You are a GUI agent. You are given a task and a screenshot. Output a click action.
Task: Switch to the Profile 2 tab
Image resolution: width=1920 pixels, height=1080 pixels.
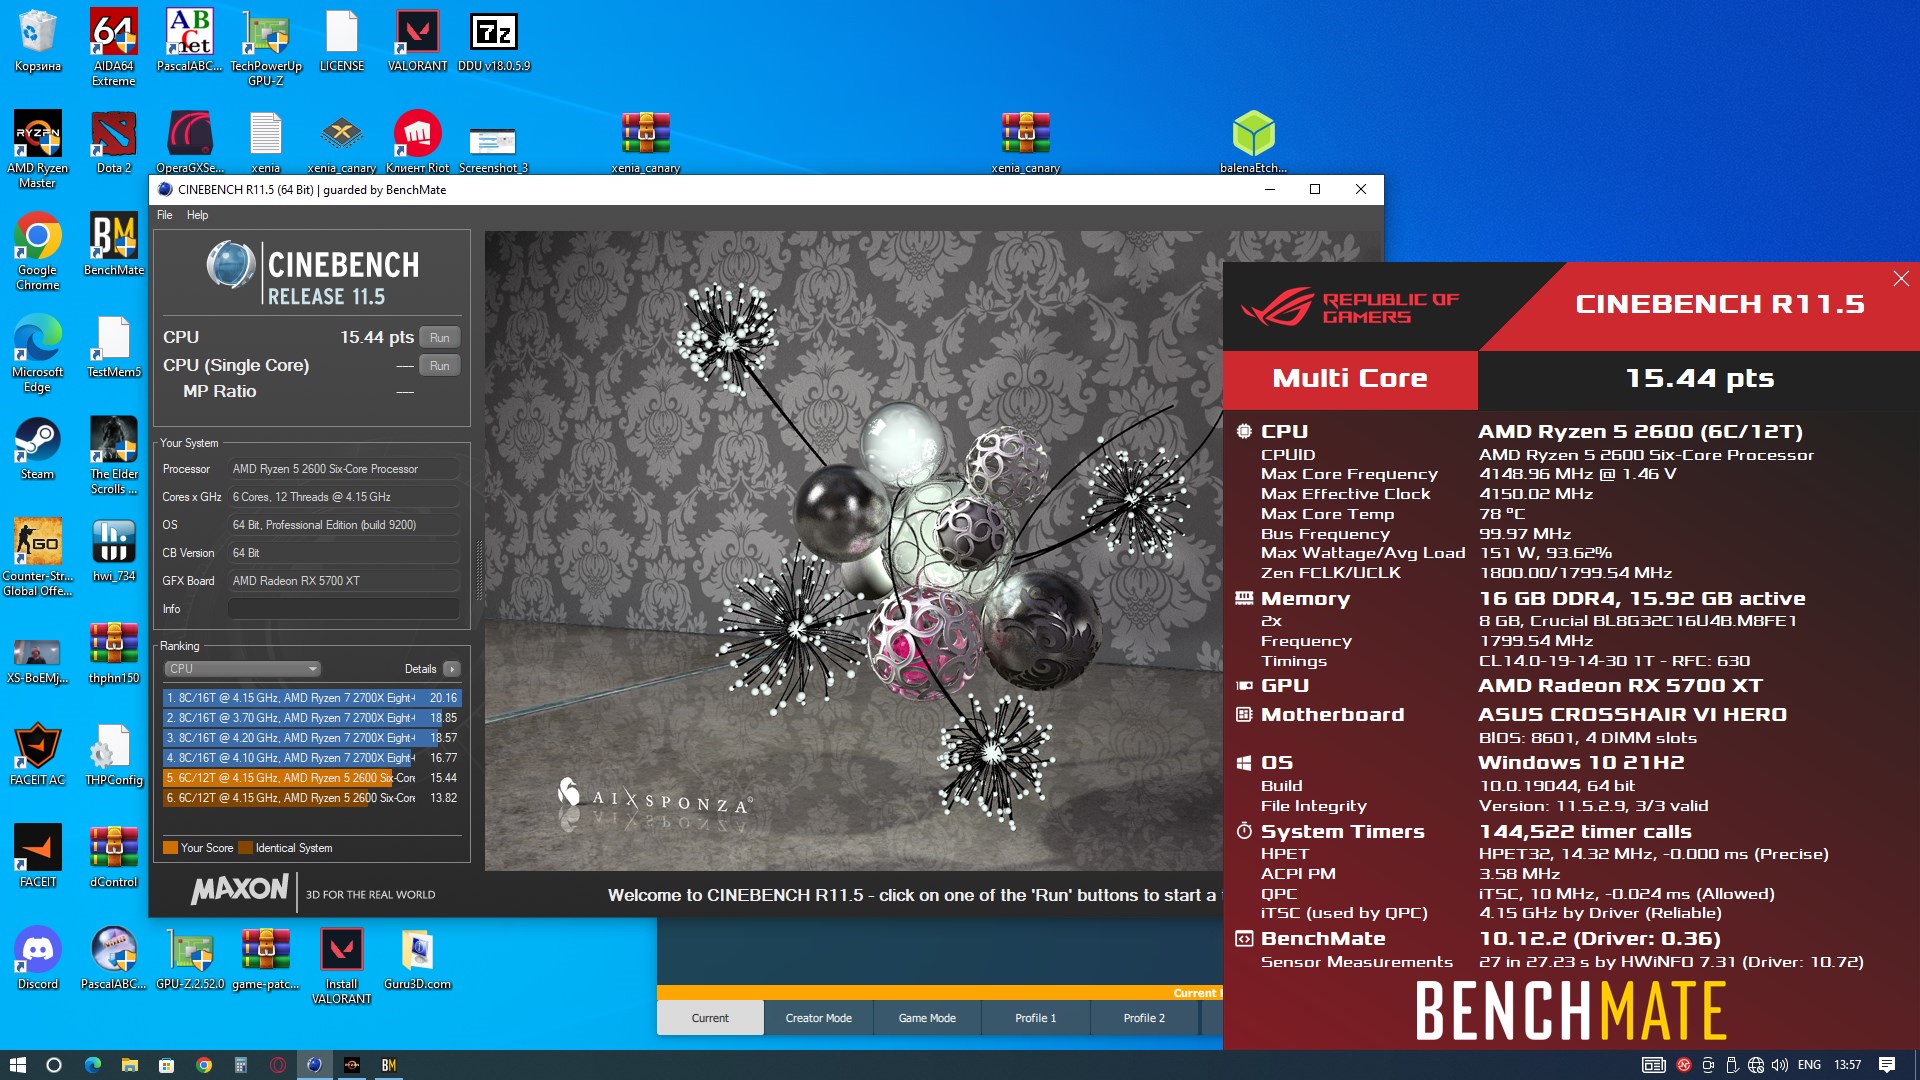coord(1144,1018)
